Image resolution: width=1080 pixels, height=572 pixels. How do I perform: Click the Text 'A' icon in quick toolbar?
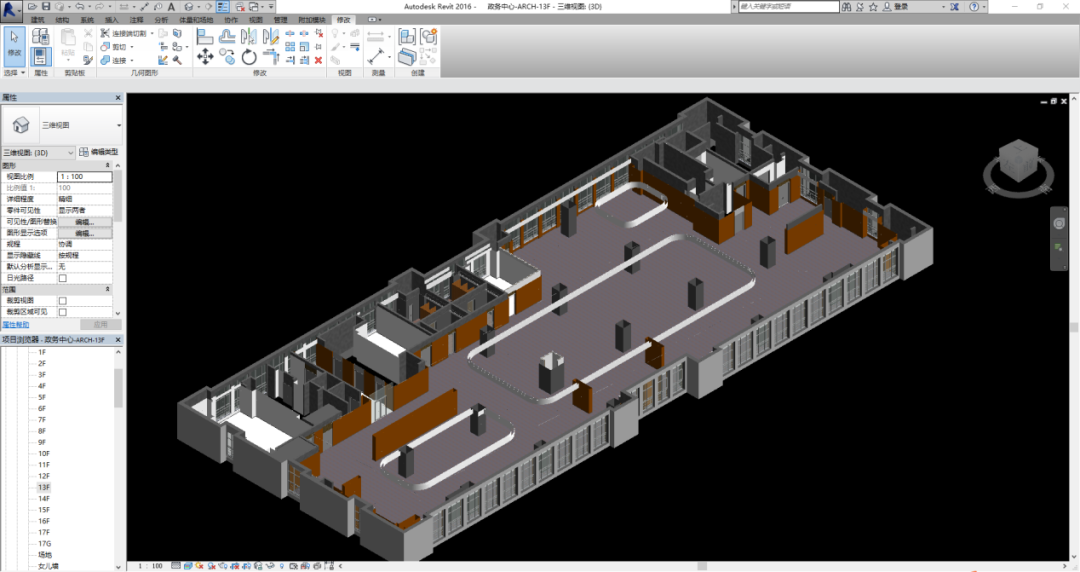point(171,6)
